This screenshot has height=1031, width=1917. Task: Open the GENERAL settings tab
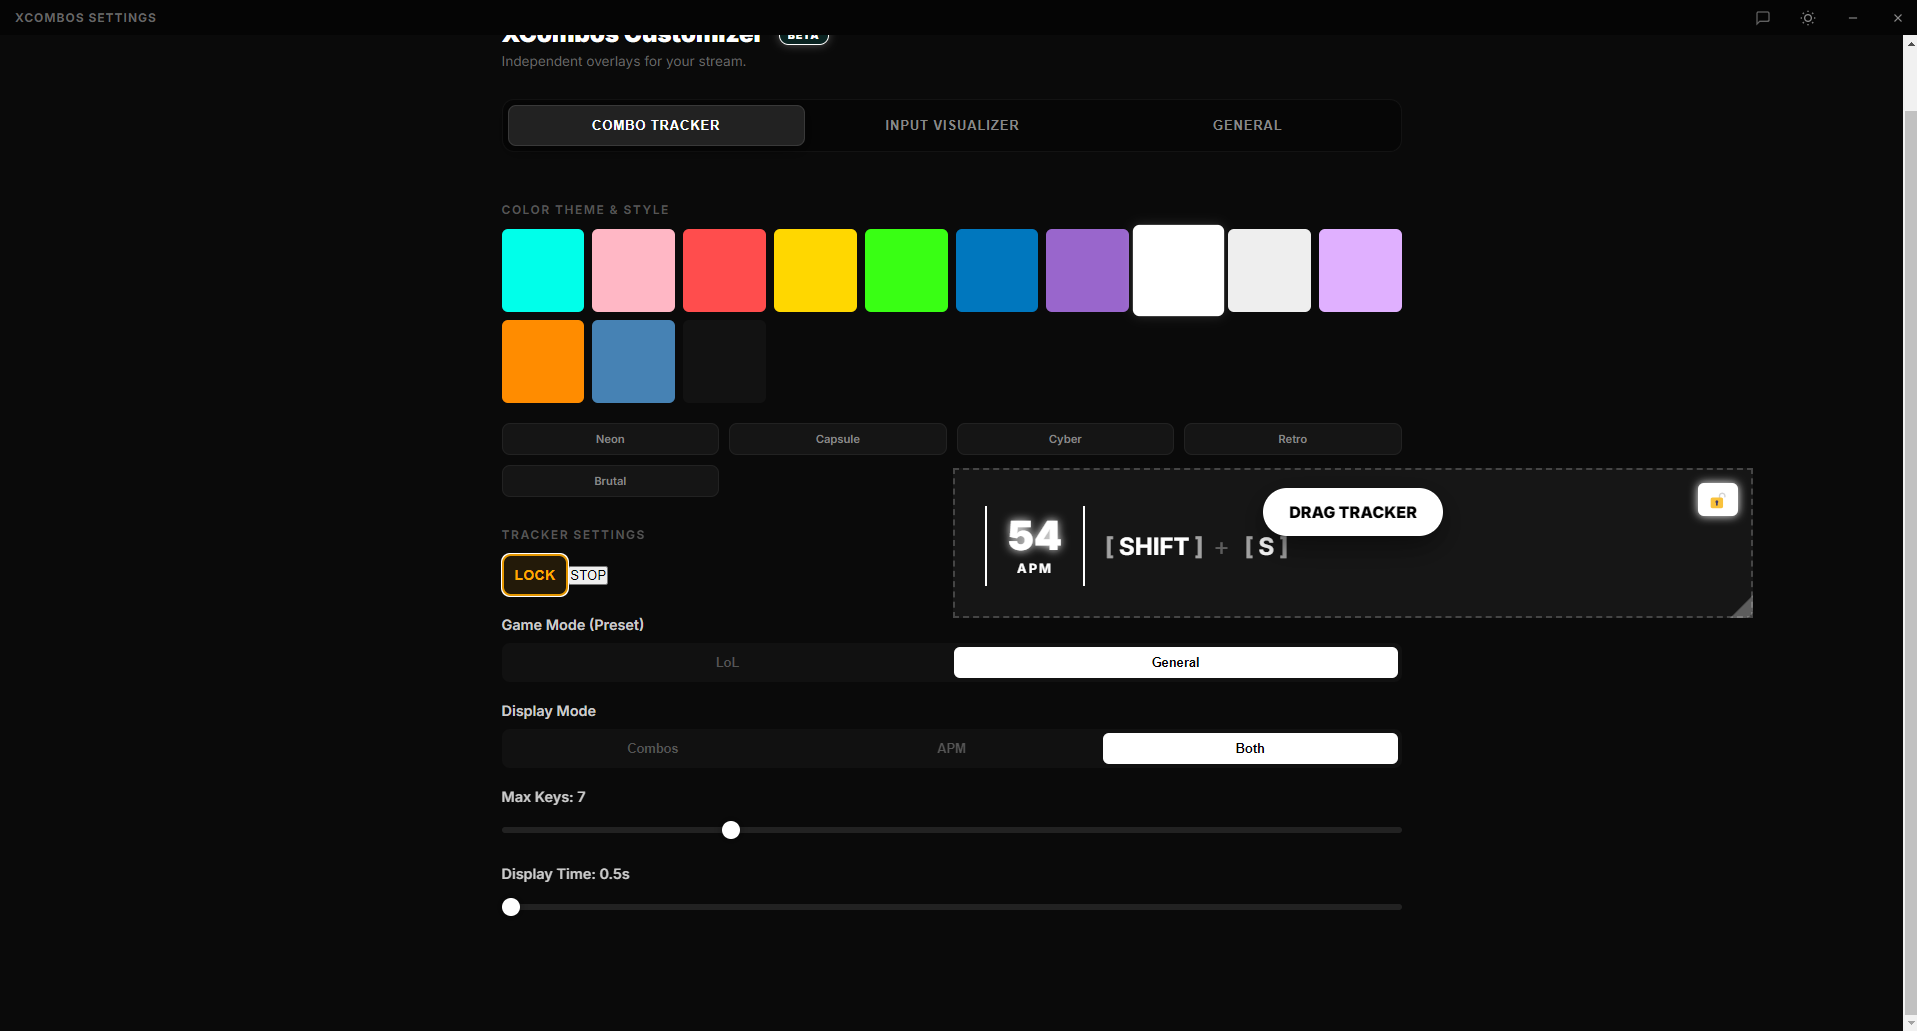1247,125
